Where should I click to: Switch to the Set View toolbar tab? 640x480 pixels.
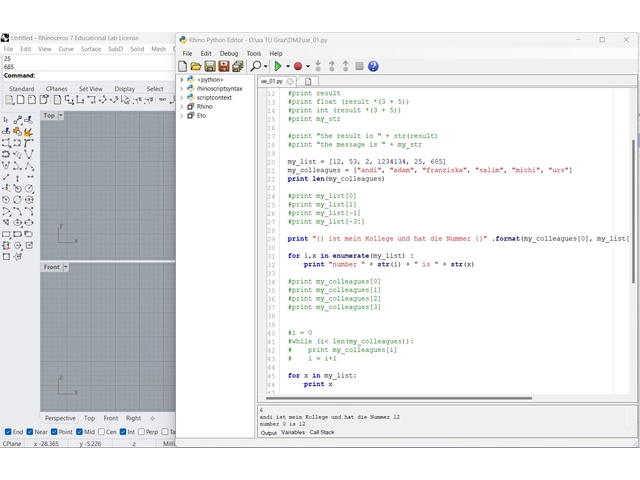click(x=91, y=89)
